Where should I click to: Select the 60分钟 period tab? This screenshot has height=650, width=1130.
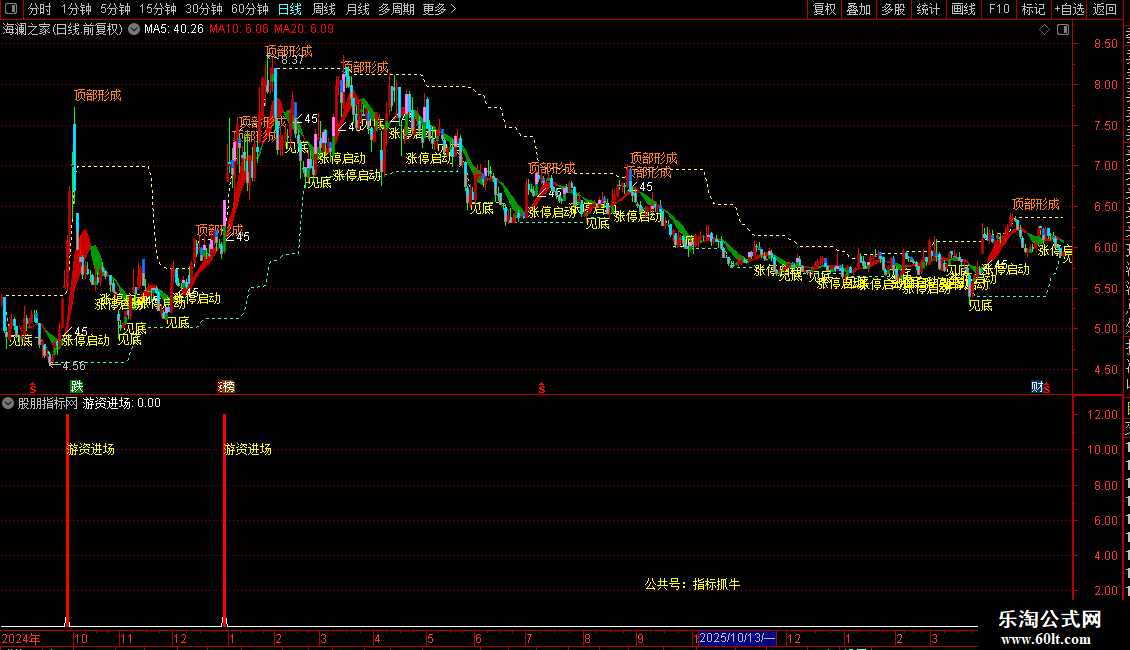(250, 9)
